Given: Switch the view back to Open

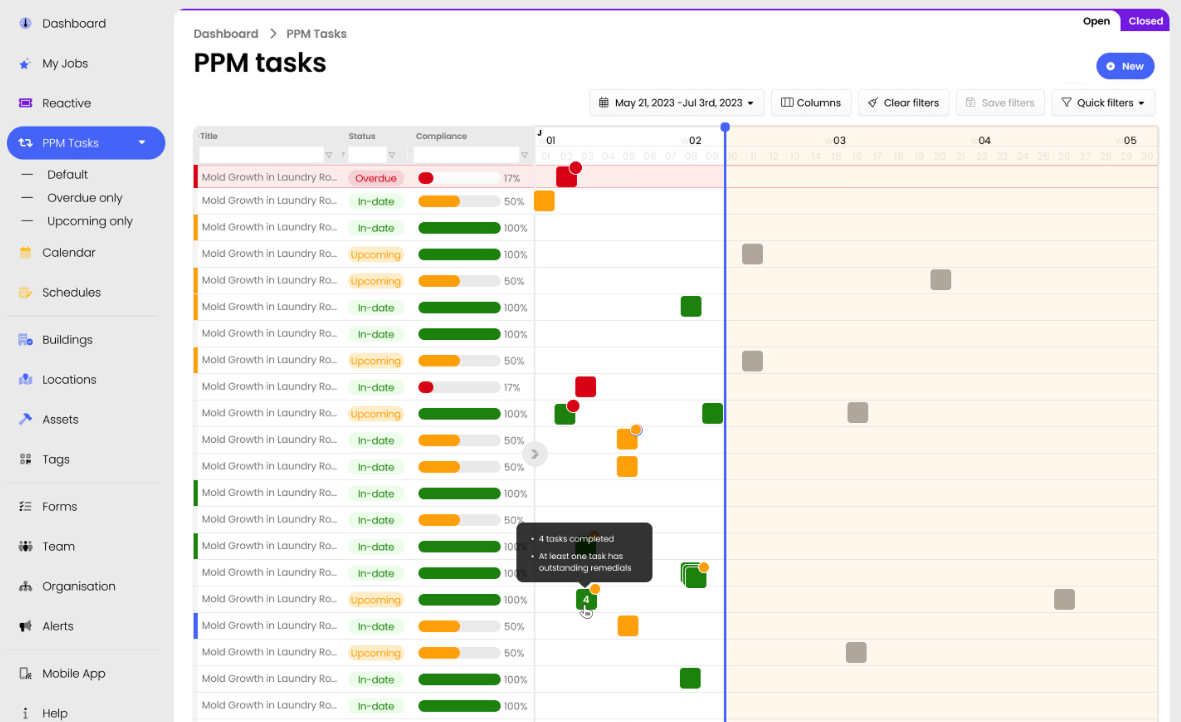Looking at the screenshot, I should 1096,20.
